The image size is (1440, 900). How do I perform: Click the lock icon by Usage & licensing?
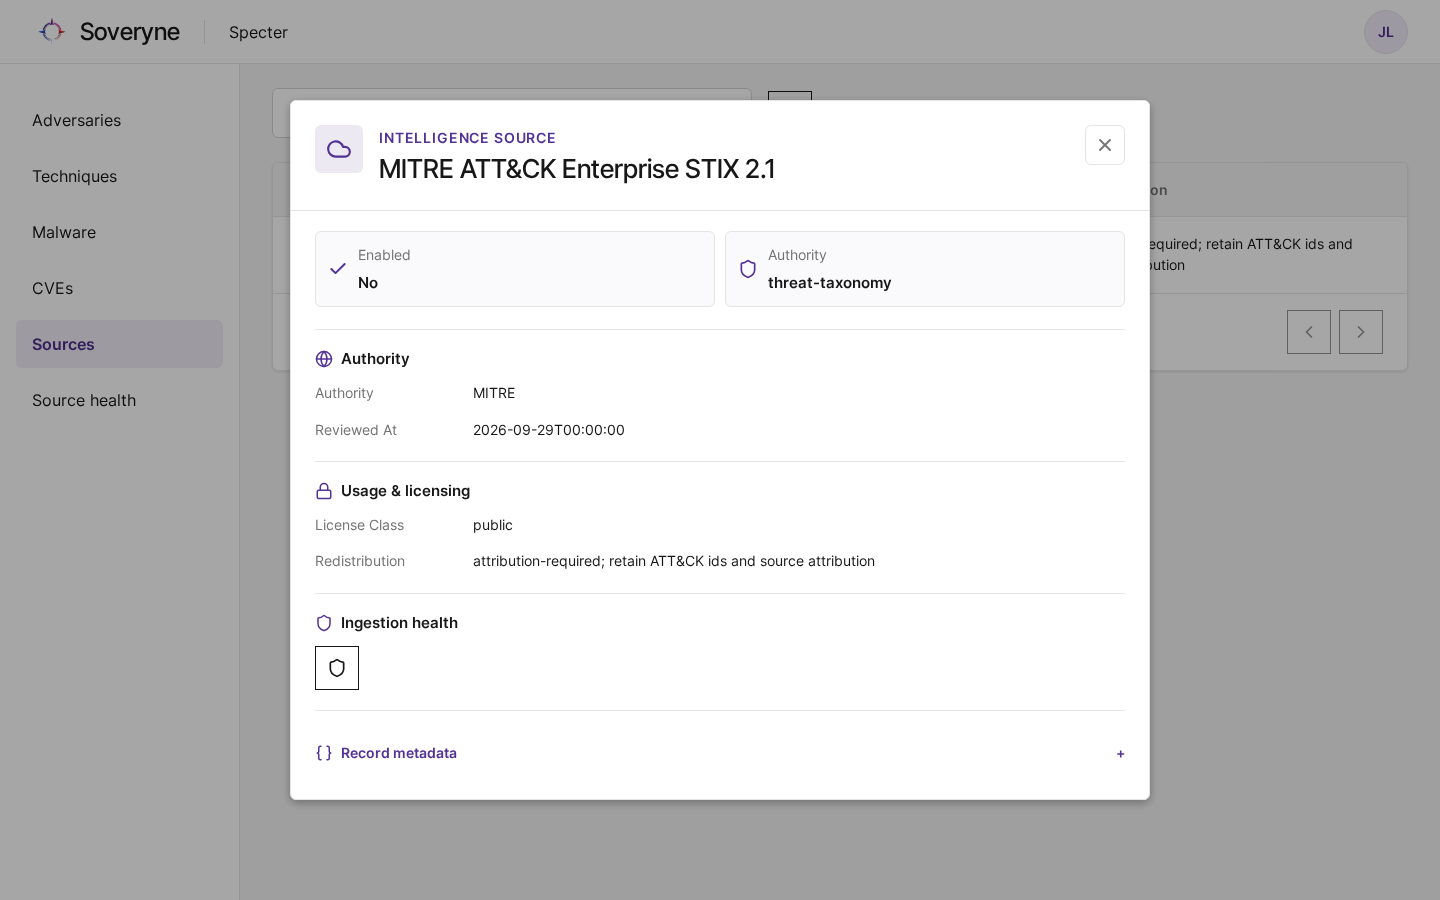[324, 491]
